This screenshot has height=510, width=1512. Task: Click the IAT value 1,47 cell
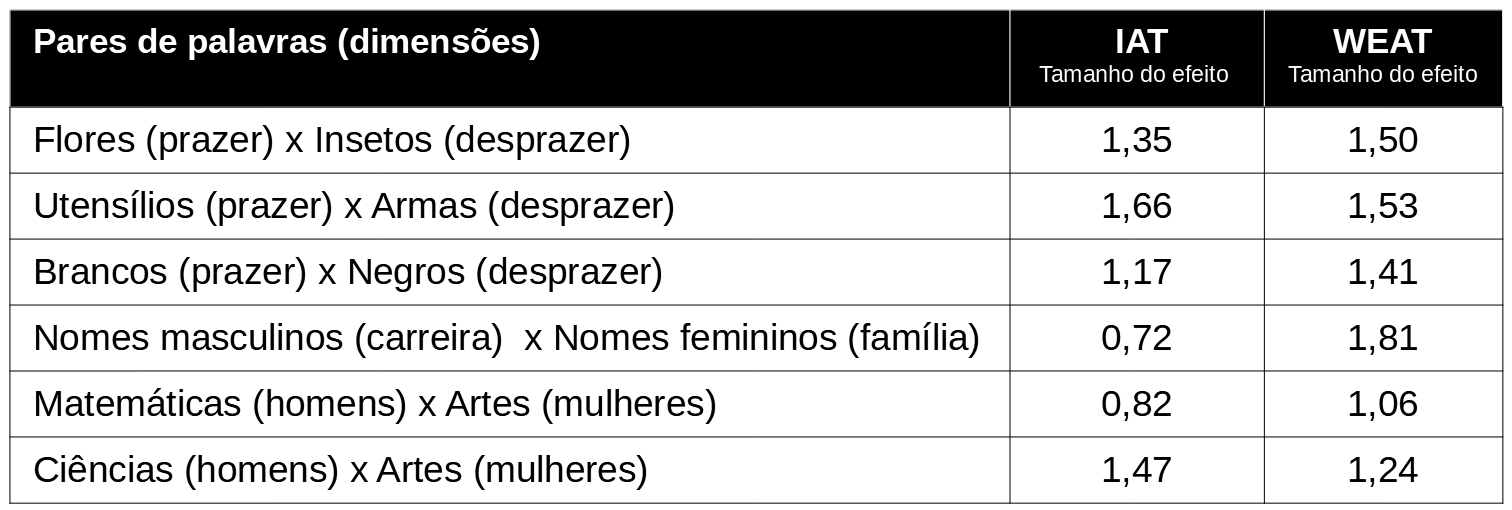[x=1136, y=470]
